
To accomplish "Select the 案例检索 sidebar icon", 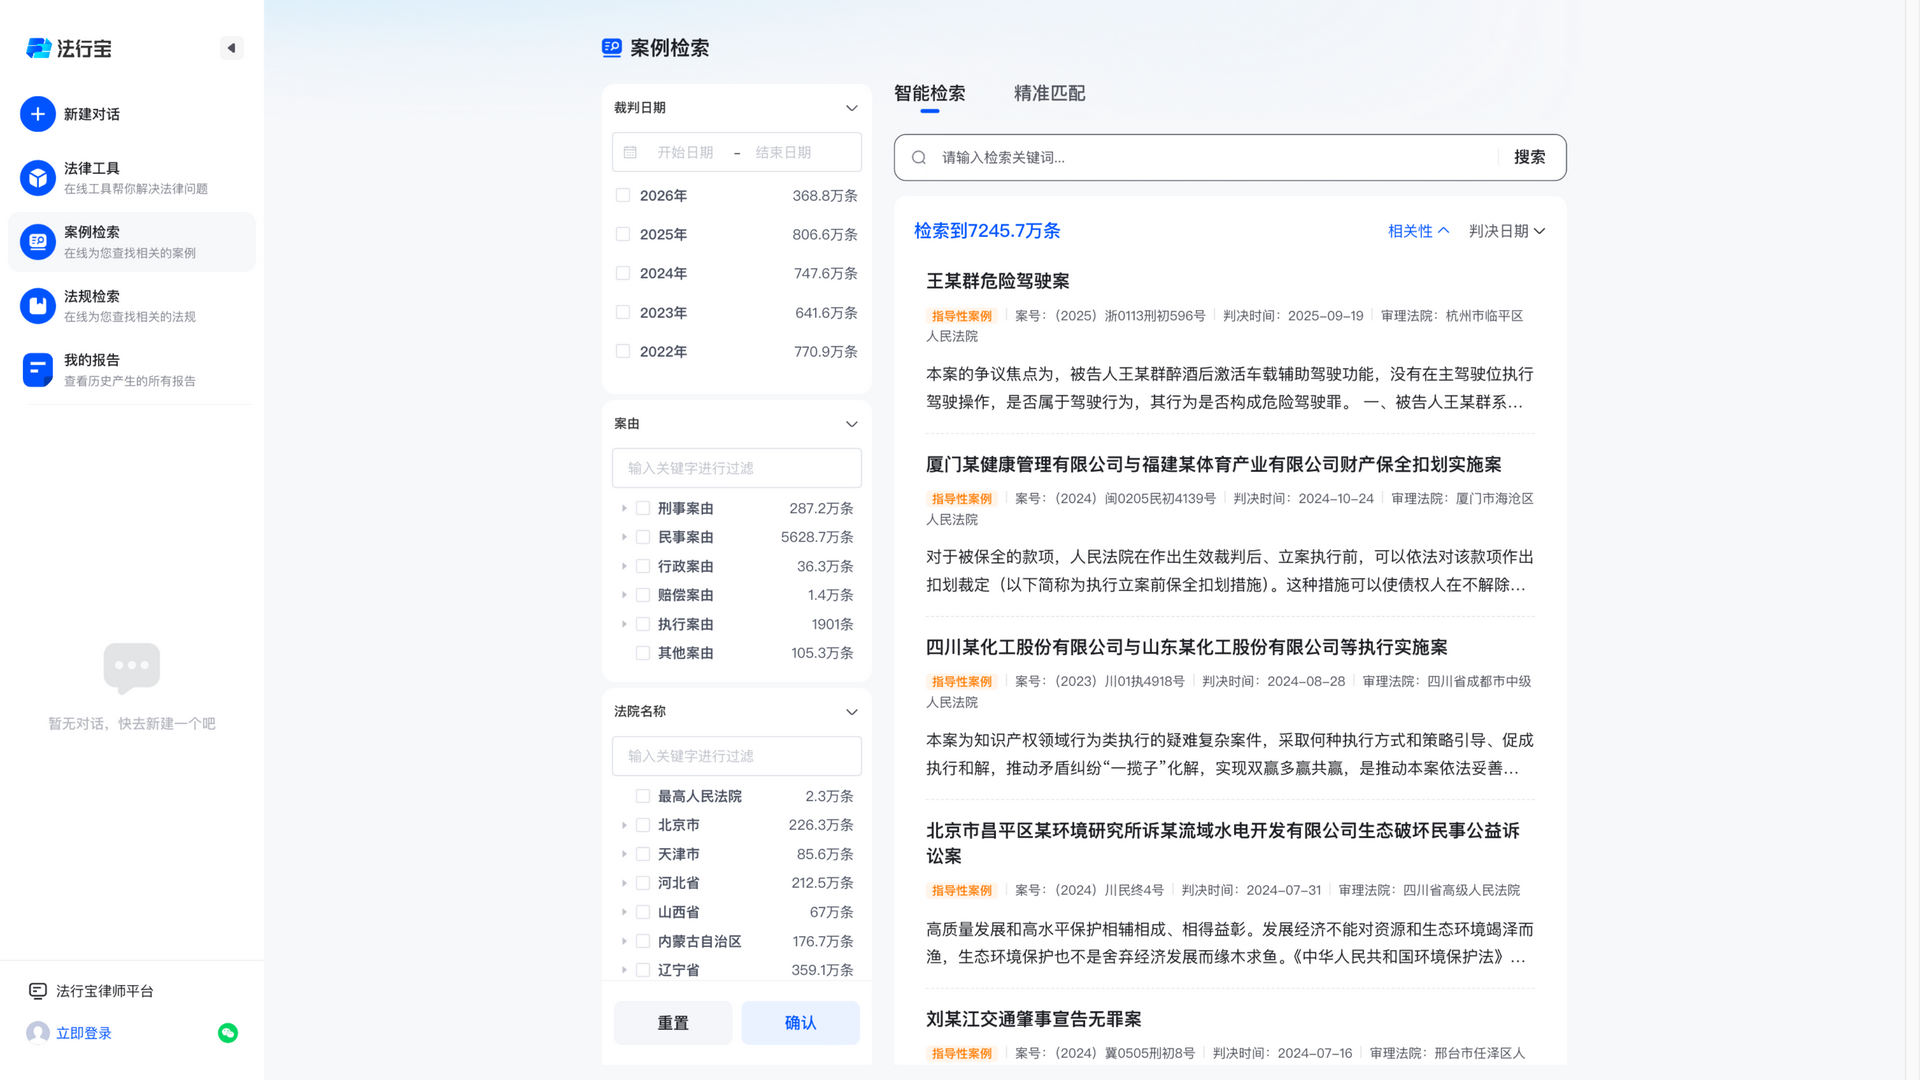I will tap(37, 242).
